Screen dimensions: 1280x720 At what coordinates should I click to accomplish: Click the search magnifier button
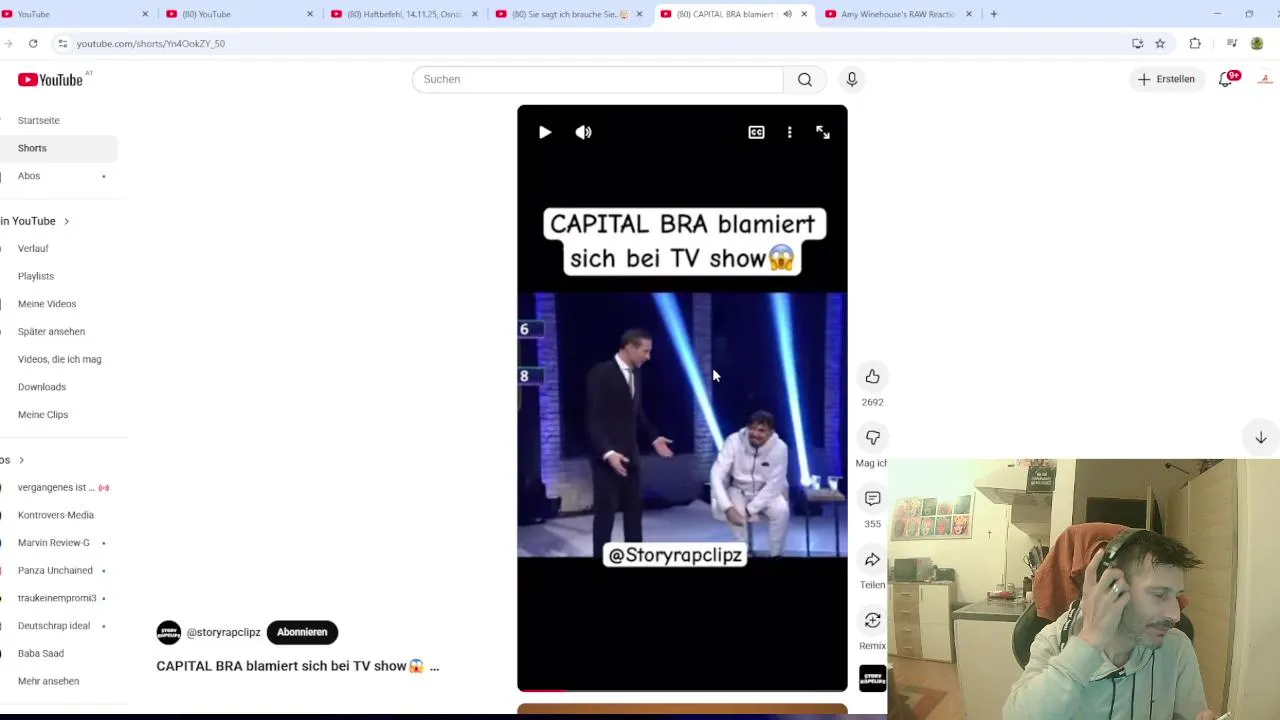(x=805, y=79)
